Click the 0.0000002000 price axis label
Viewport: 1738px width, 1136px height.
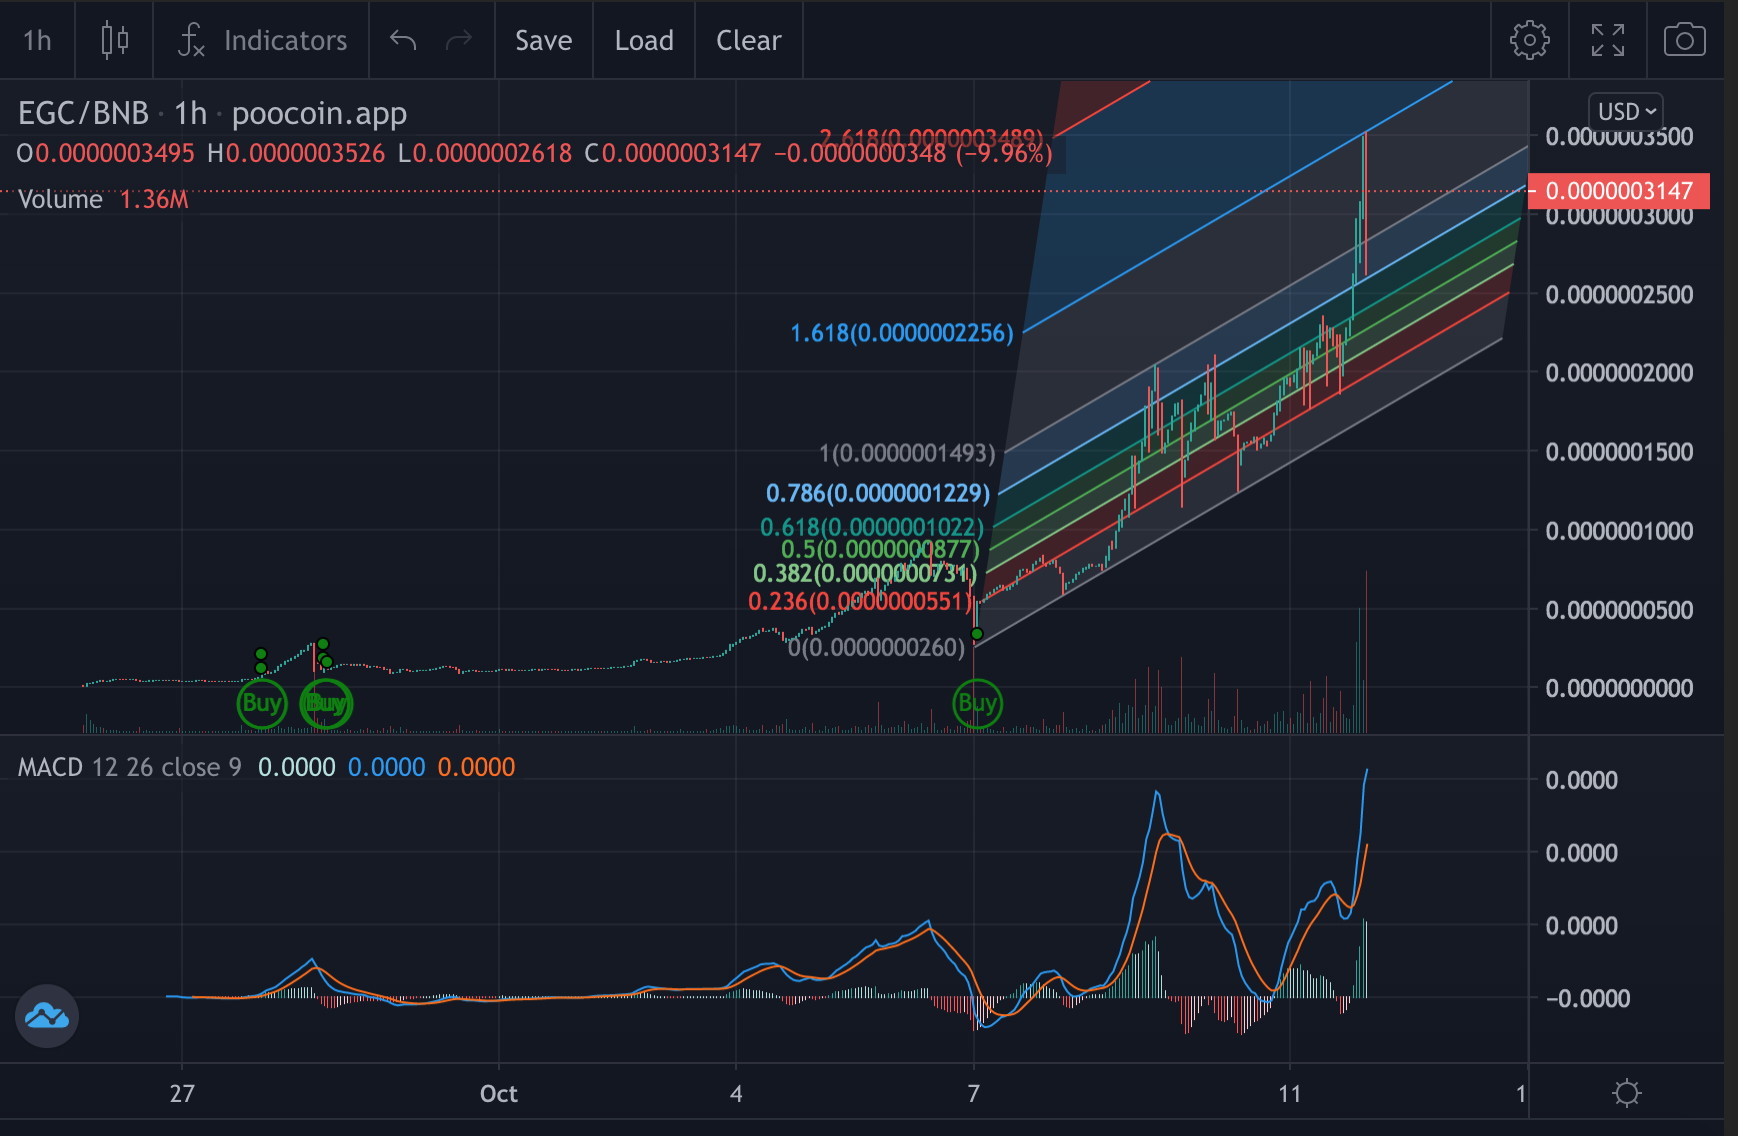[1619, 373]
